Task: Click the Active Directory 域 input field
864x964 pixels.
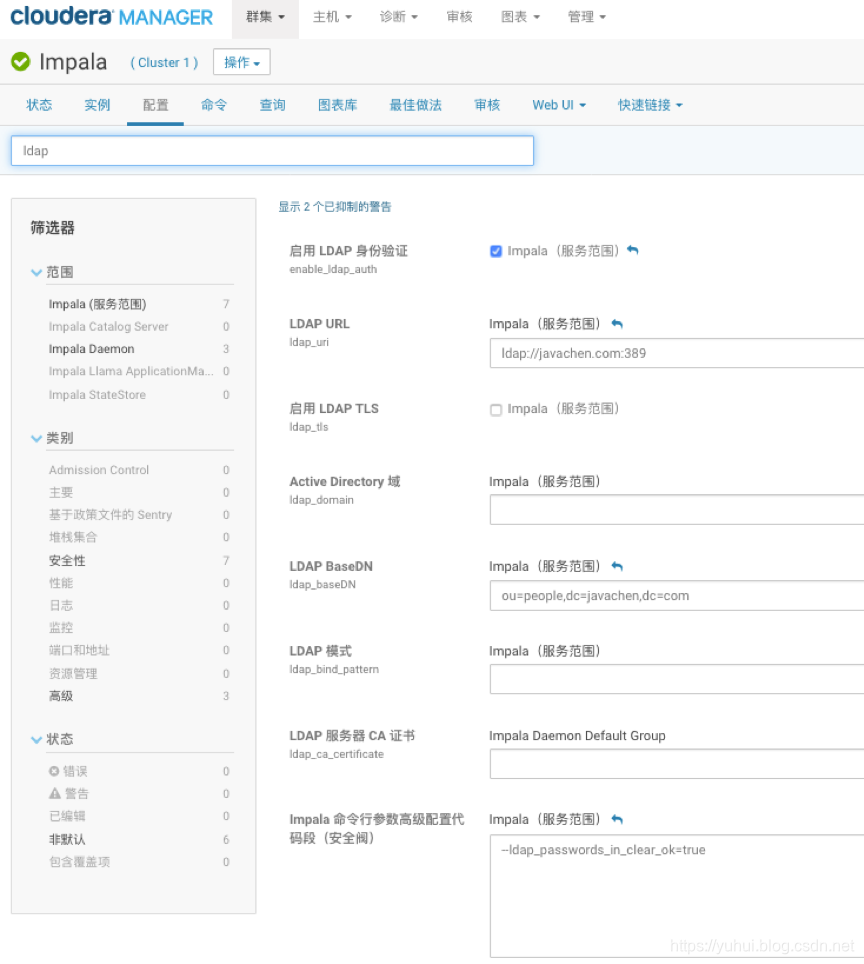Action: coord(677,510)
